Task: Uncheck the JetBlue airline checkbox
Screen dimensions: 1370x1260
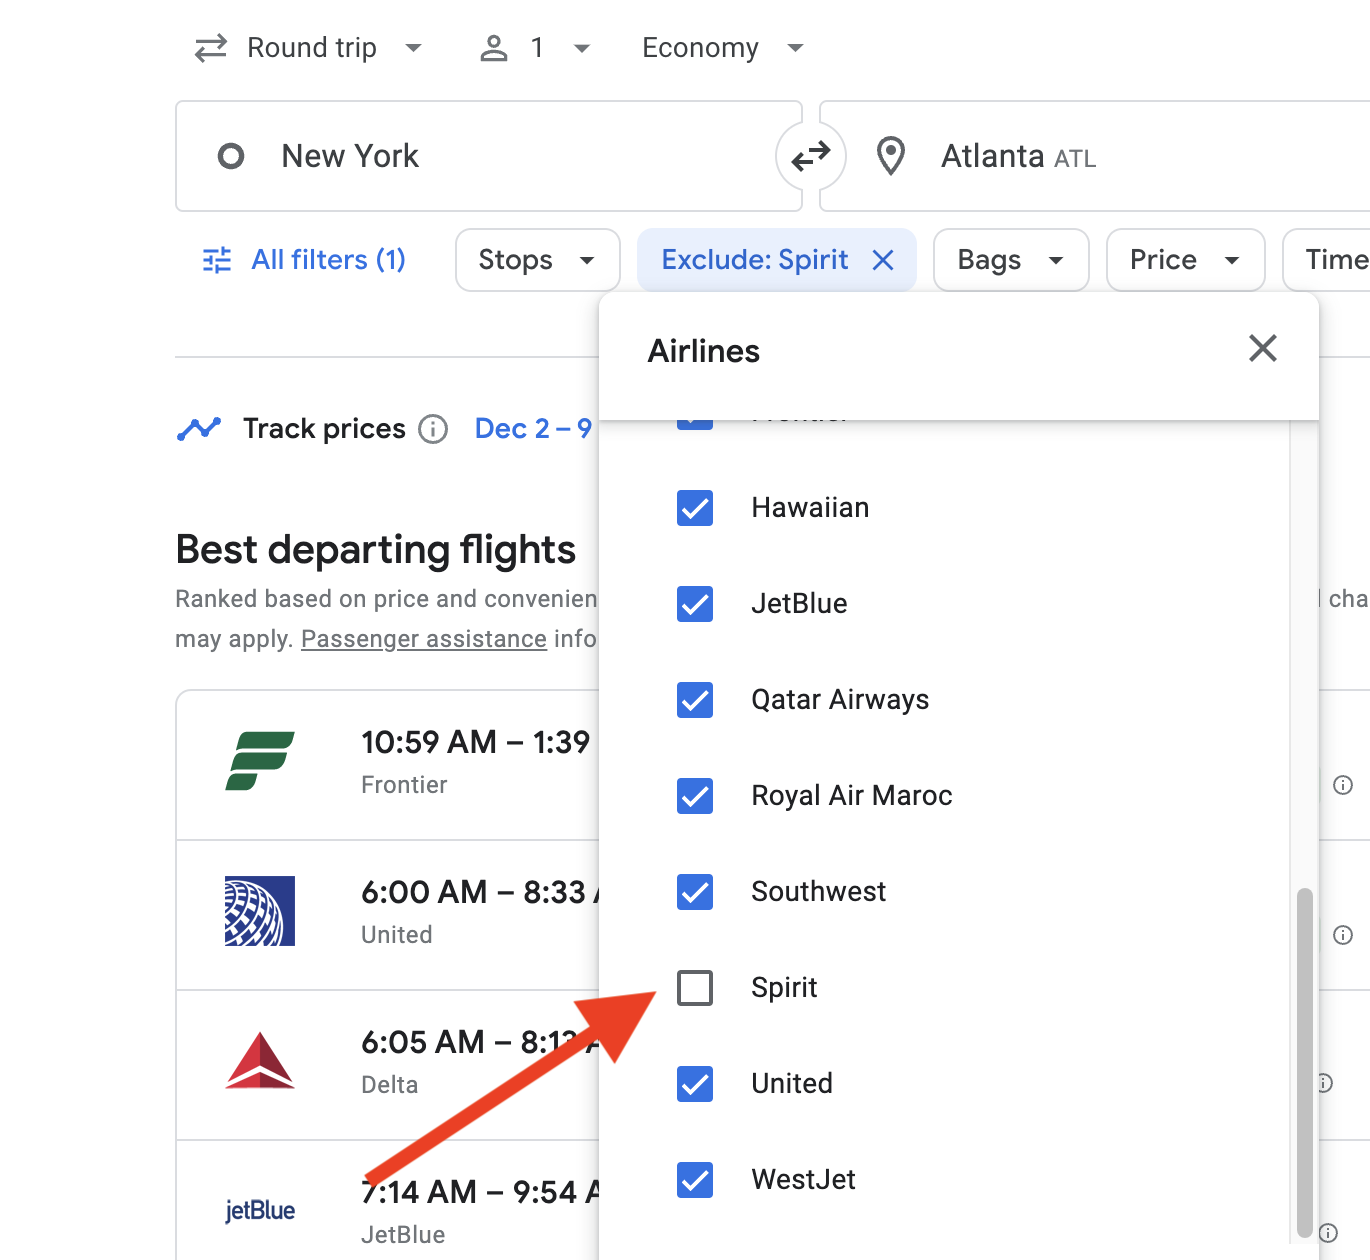Action: pyautogui.click(x=695, y=604)
